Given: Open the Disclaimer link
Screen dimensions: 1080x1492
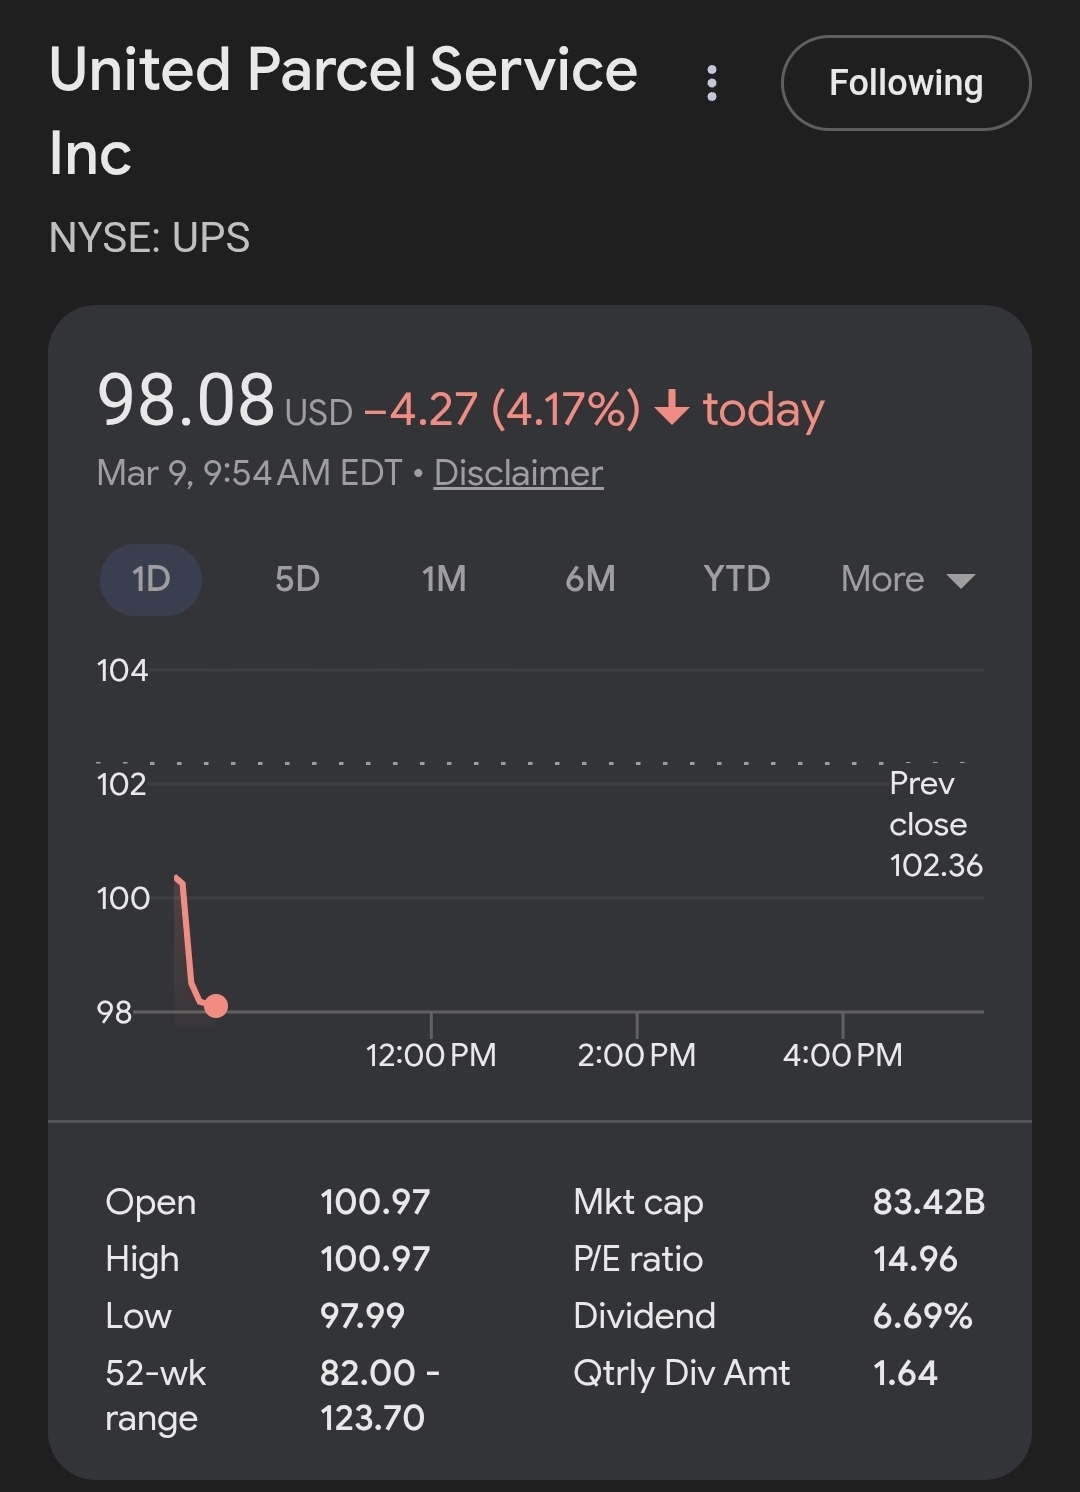Looking at the screenshot, I should coord(518,473).
